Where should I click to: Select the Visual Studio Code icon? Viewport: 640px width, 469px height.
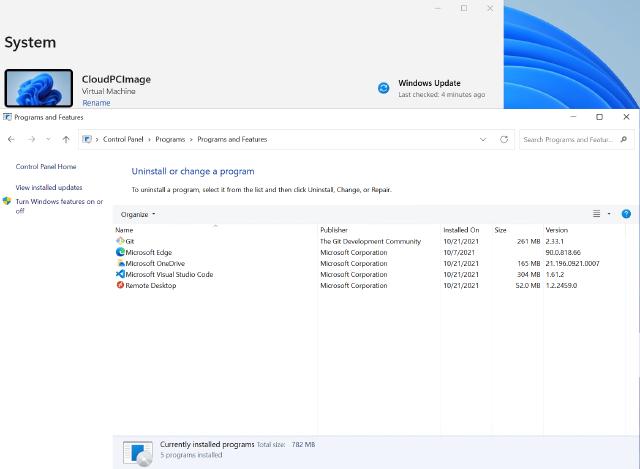point(120,274)
